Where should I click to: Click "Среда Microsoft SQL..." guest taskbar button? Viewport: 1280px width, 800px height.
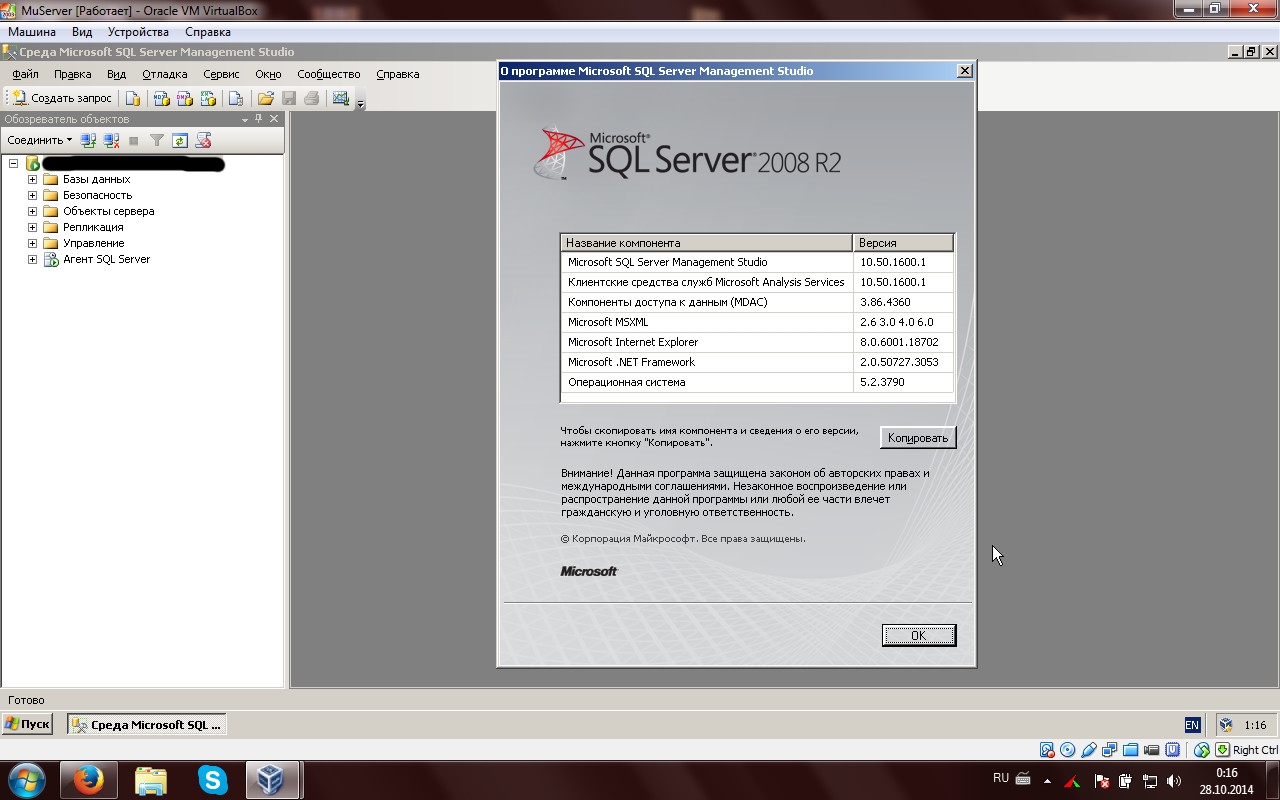point(147,725)
